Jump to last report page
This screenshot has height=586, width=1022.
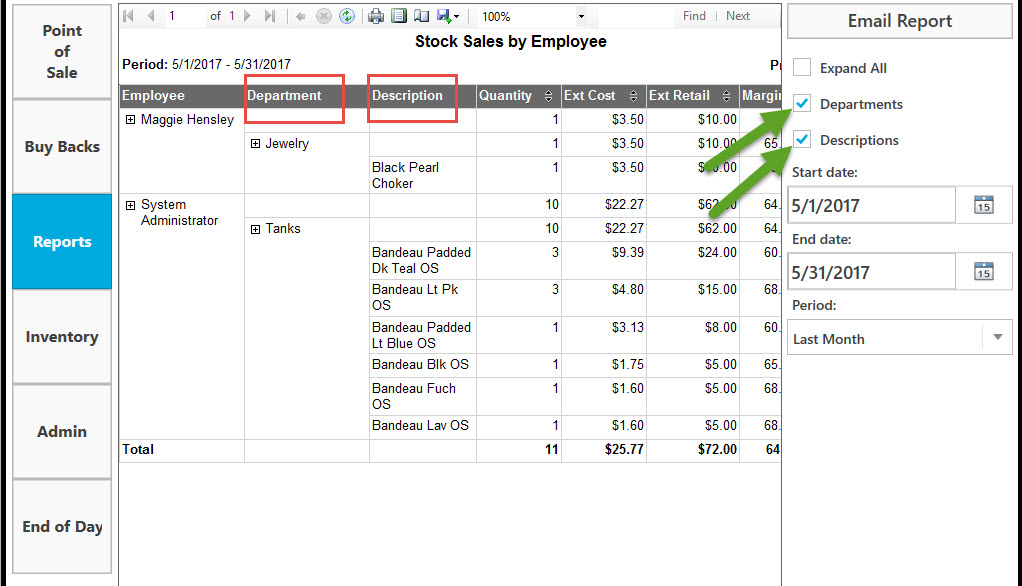270,16
